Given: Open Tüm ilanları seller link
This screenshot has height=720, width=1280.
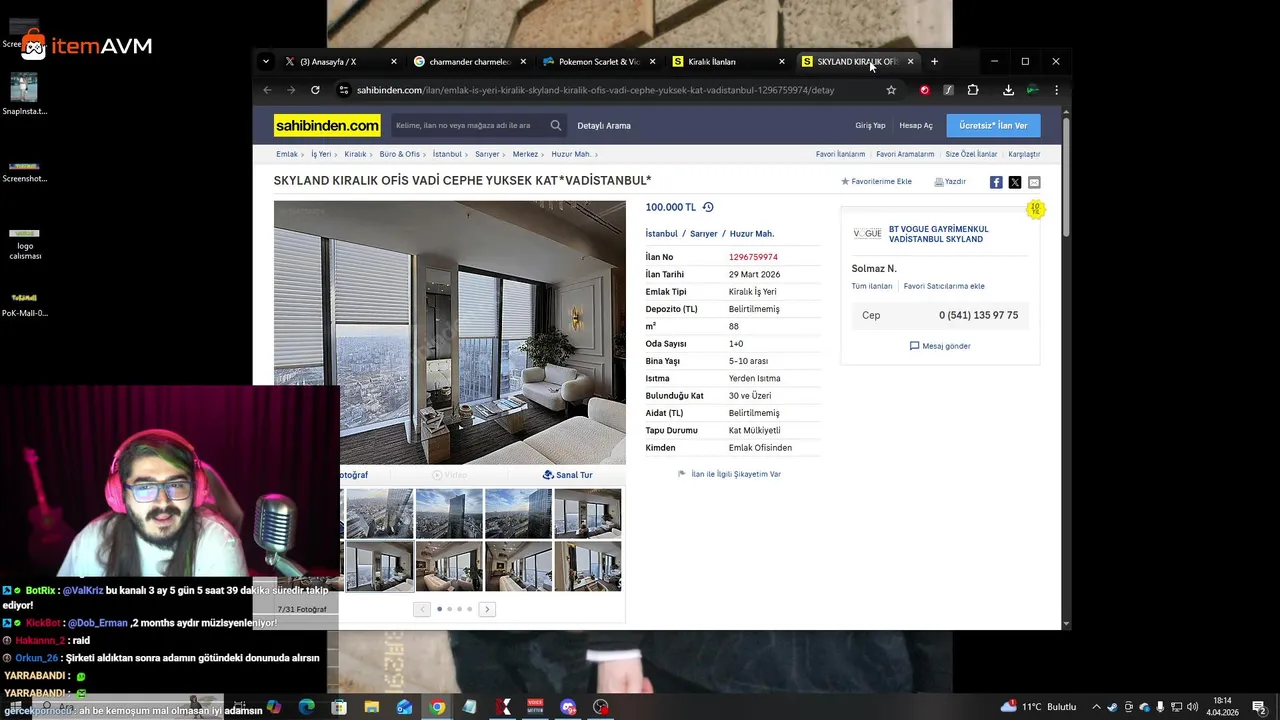Looking at the screenshot, I should point(872,286).
